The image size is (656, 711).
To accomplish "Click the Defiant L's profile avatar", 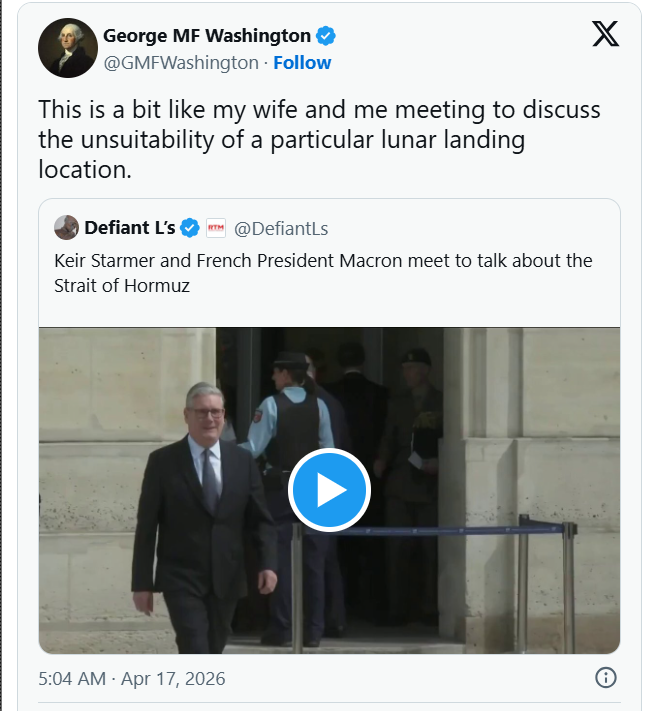I will click(66, 228).
